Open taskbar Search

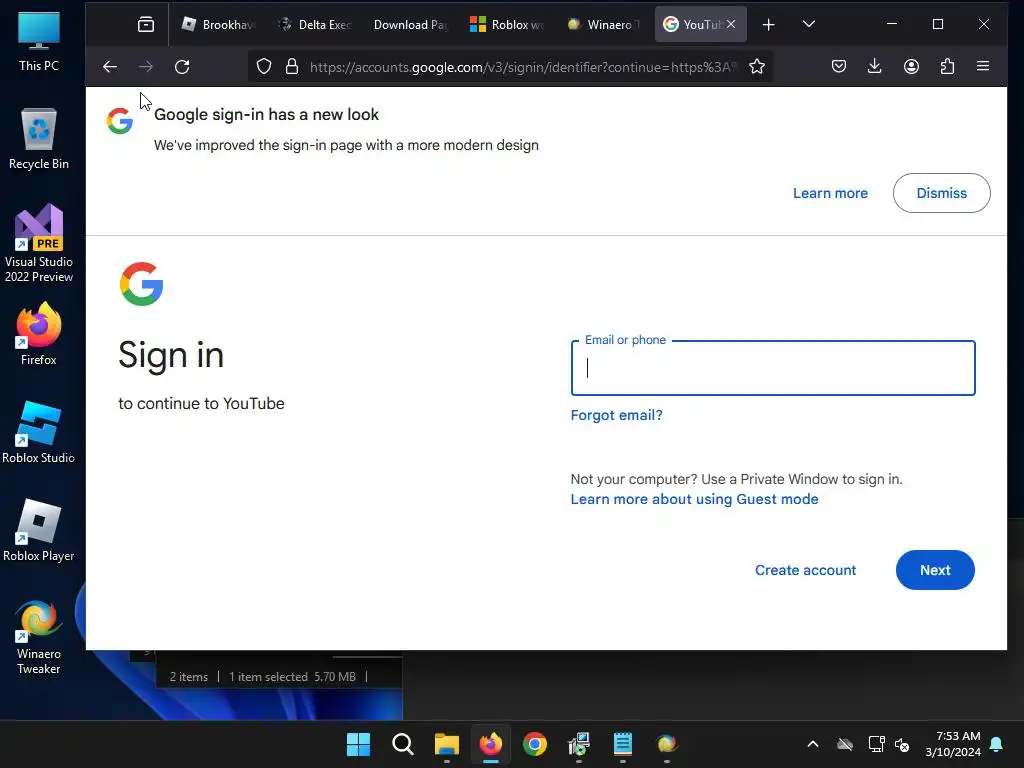click(x=402, y=744)
